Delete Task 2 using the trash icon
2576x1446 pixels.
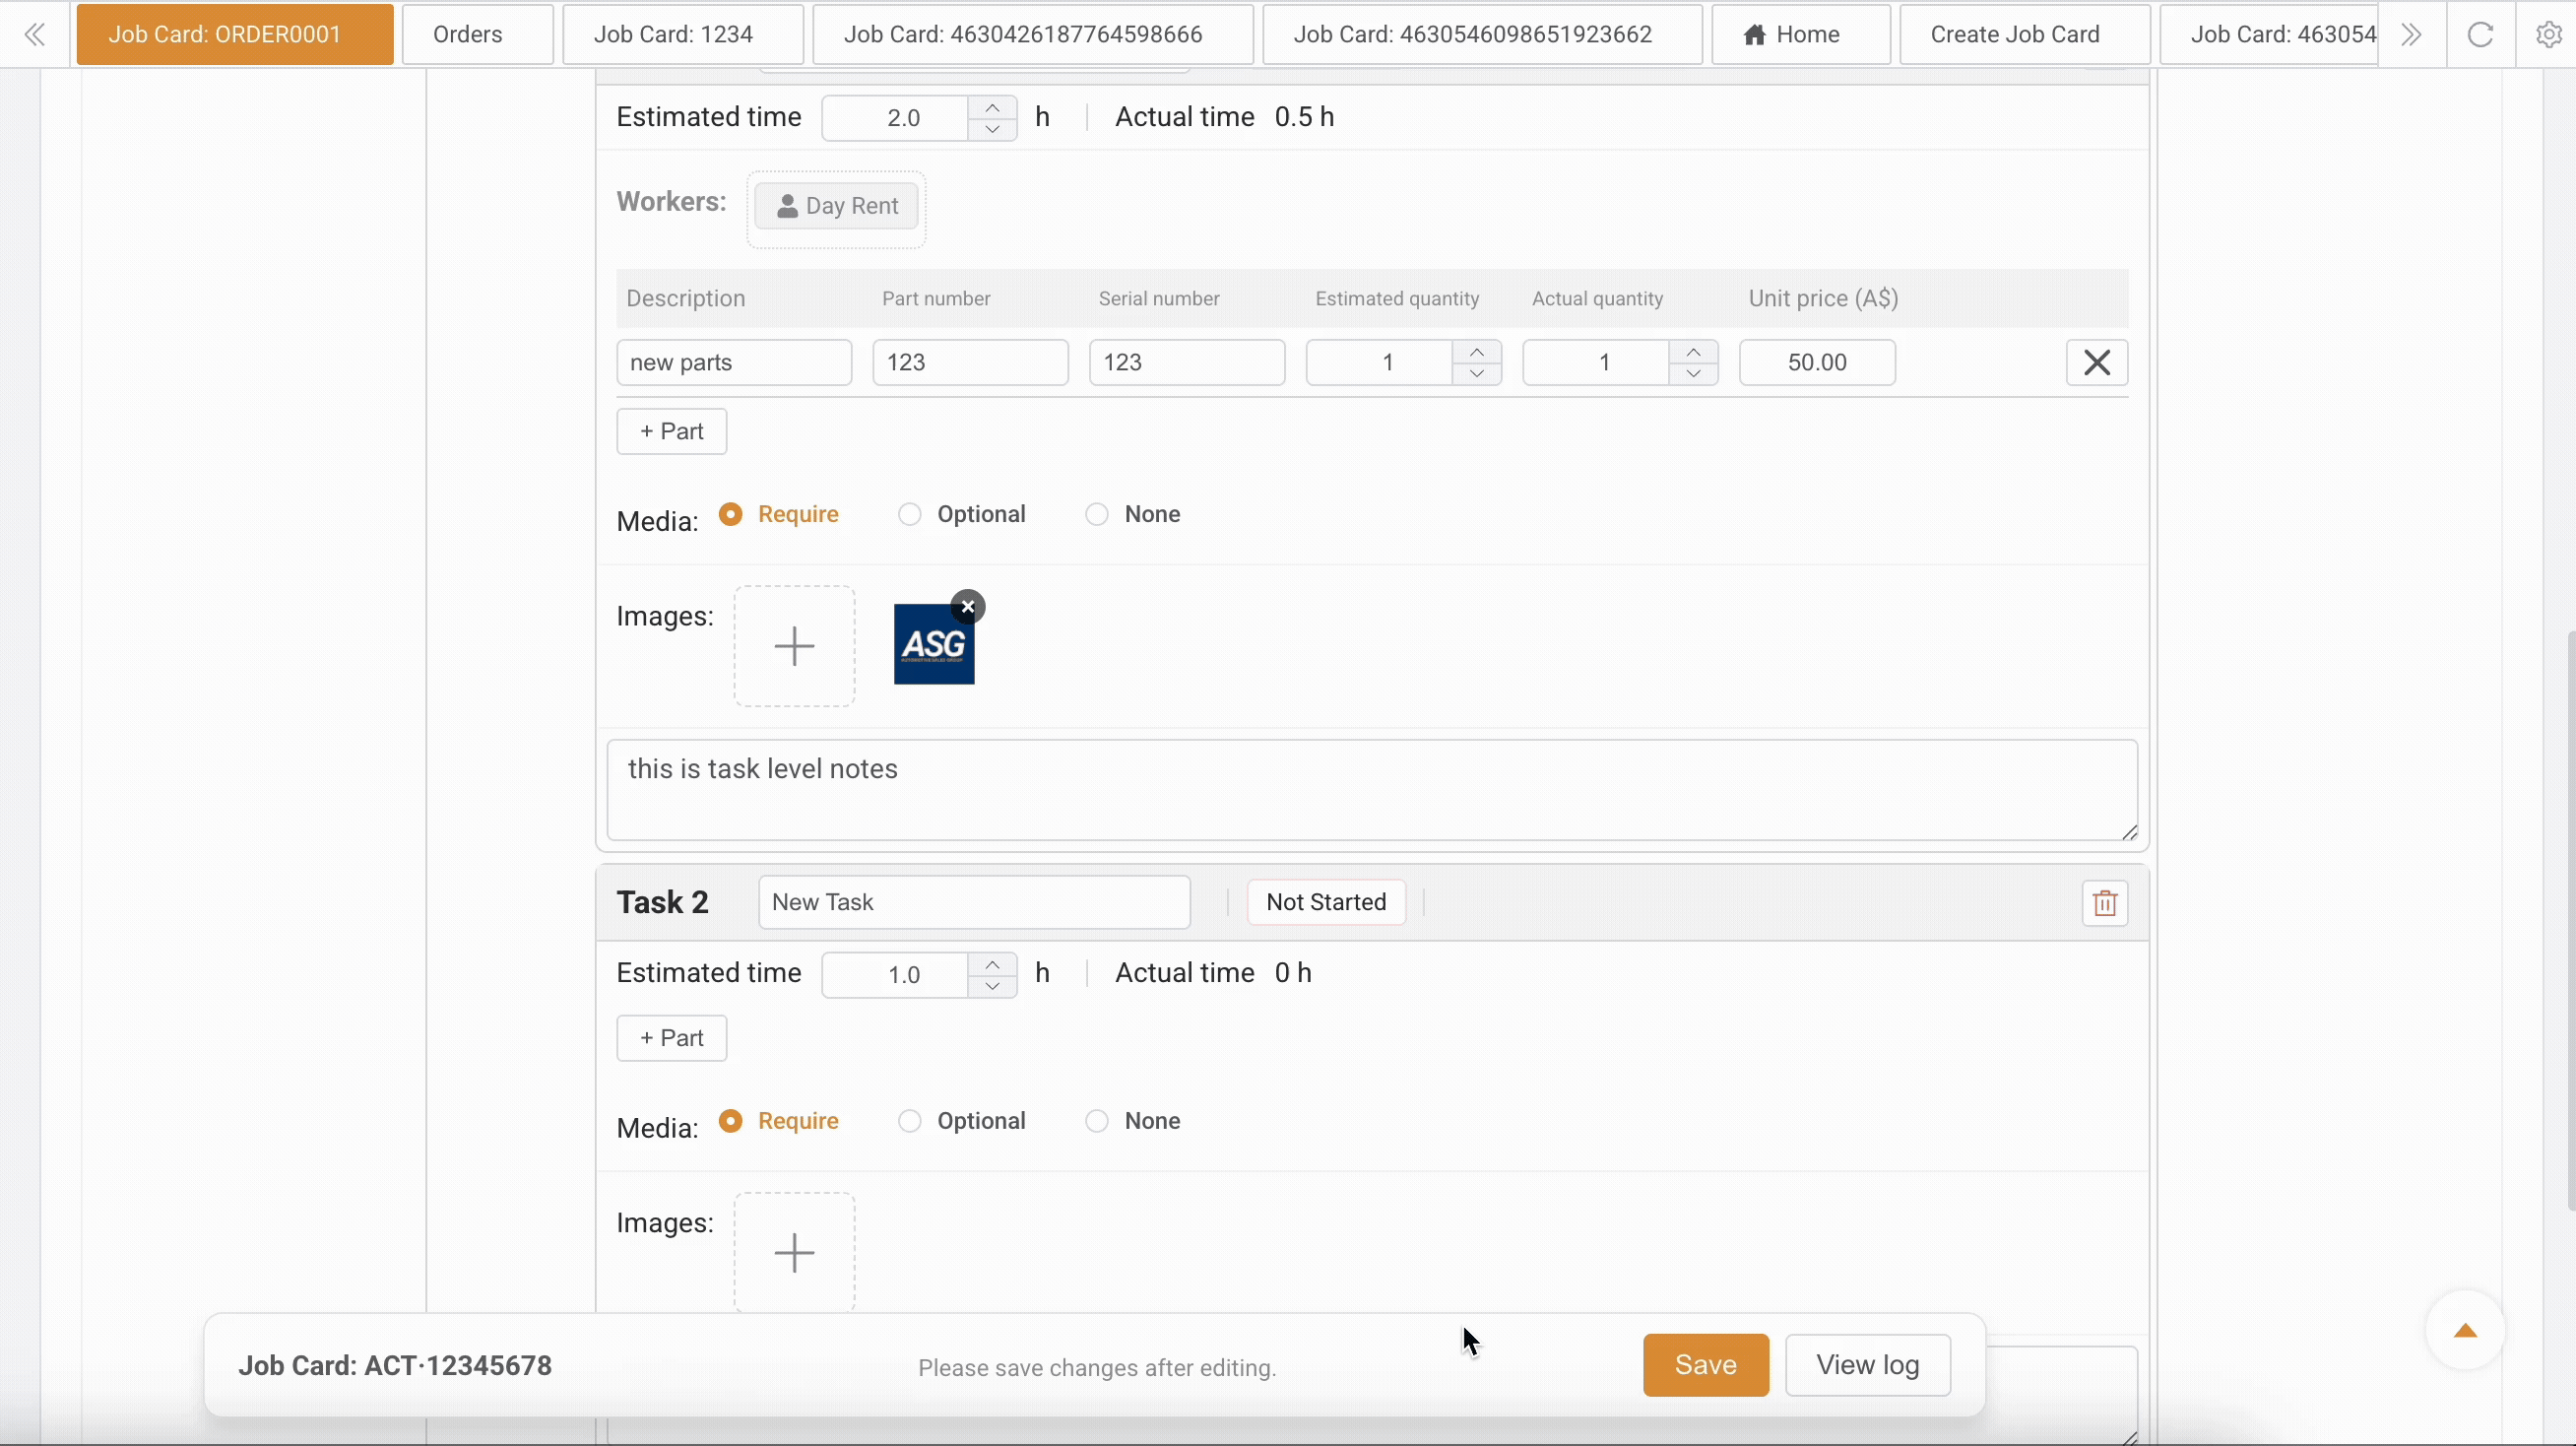(x=2105, y=902)
